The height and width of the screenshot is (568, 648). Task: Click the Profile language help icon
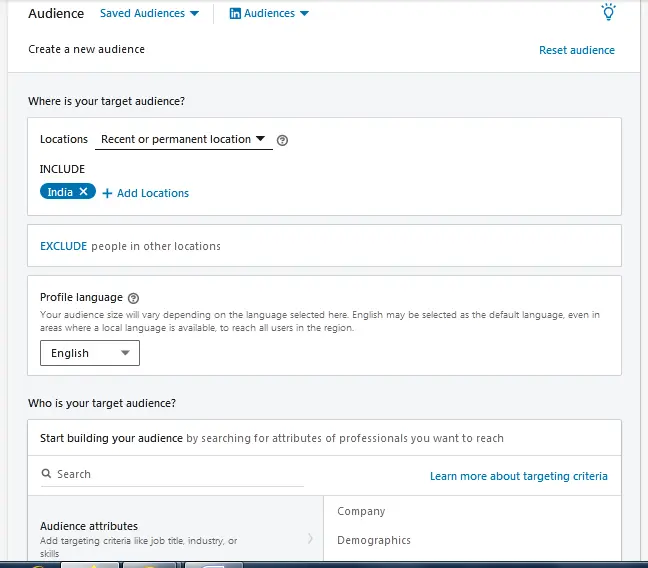(134, 298)
